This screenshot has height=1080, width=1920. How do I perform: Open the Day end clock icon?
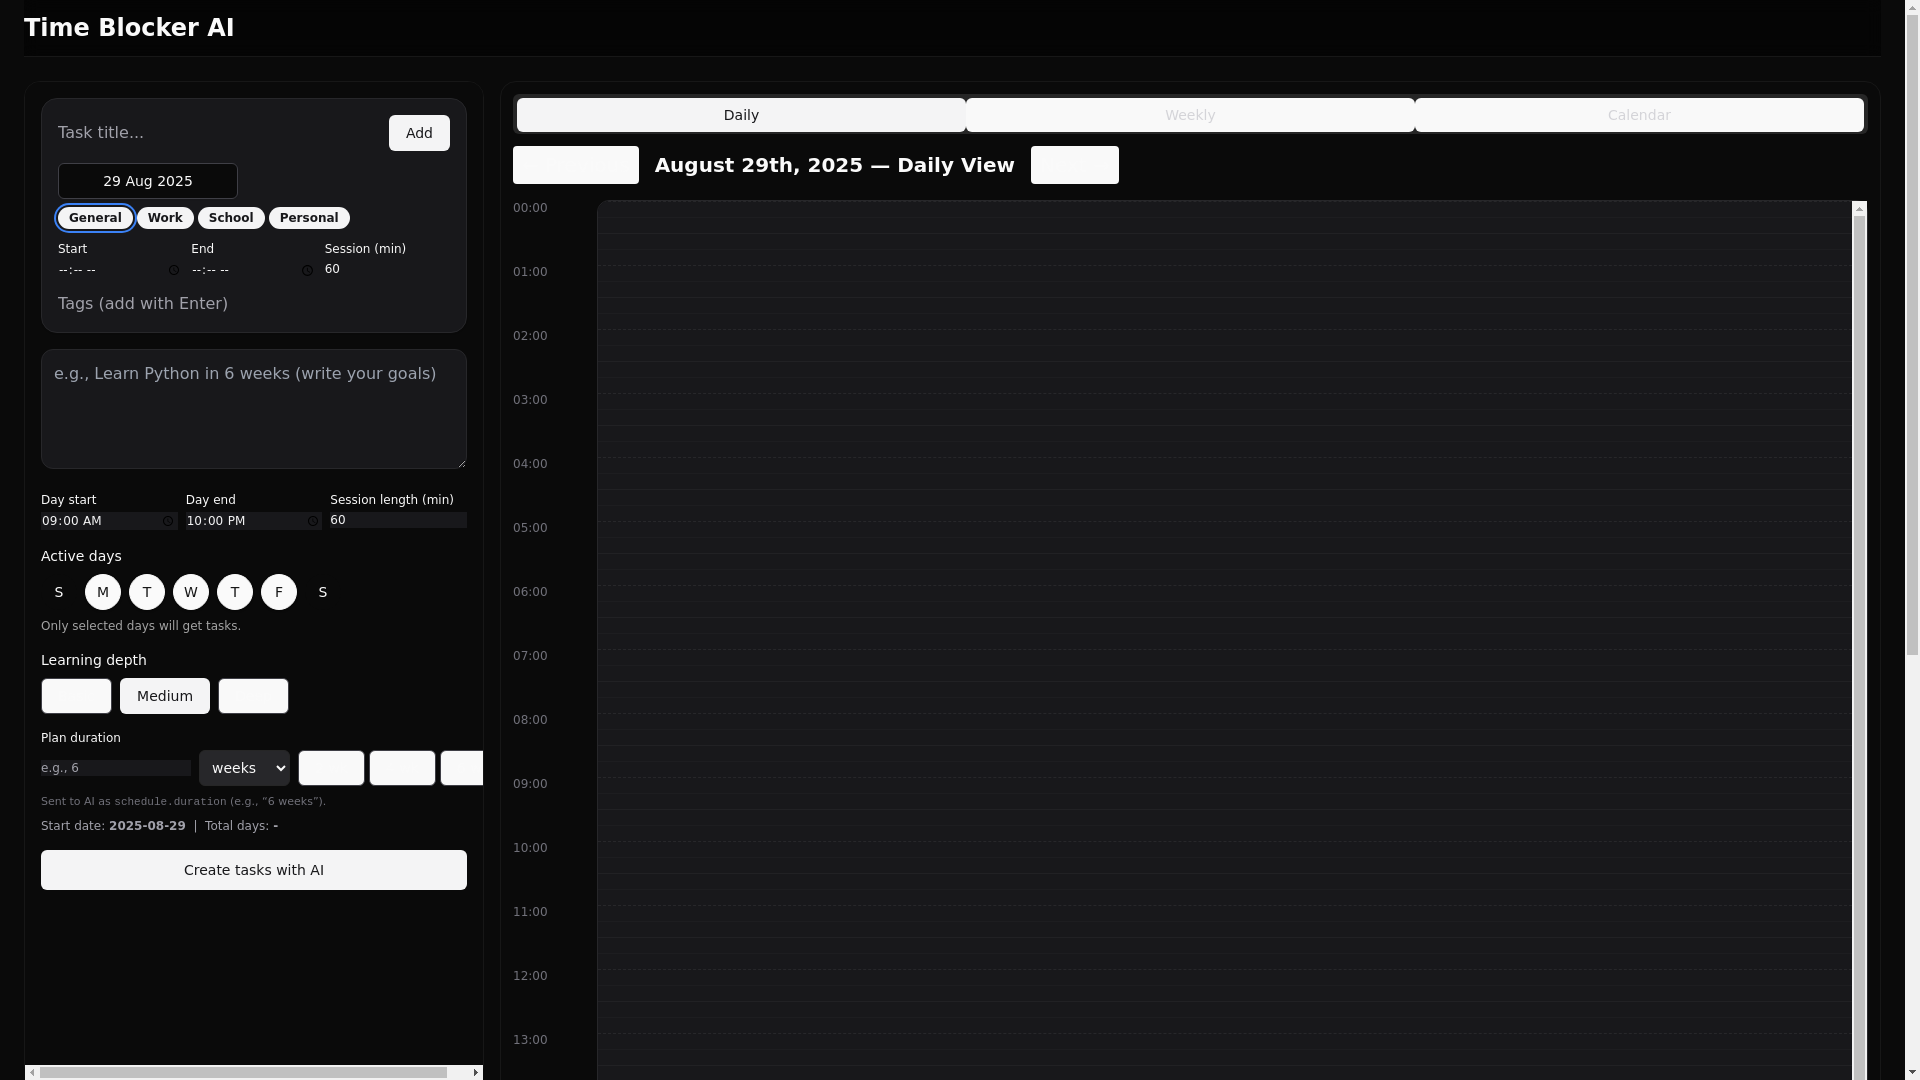(x=313, y=521)
